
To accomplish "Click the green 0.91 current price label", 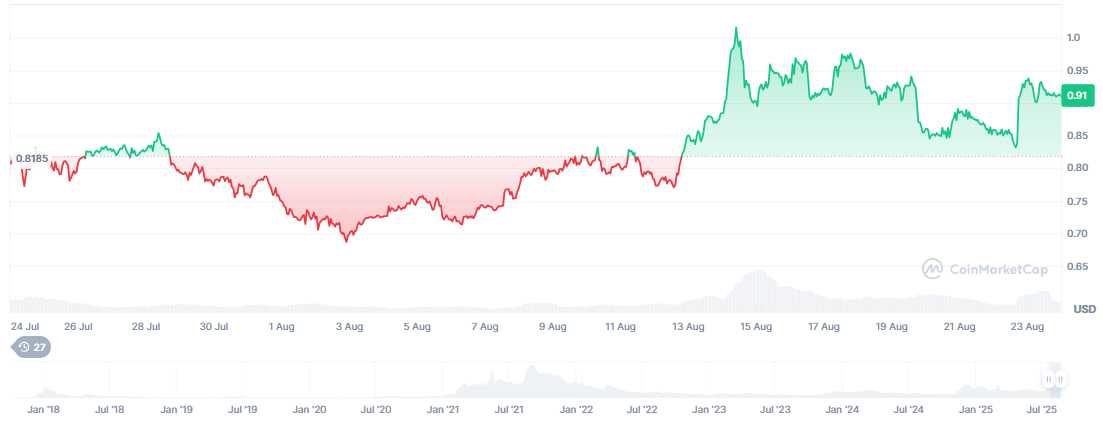I will [x=1078, y=95].
